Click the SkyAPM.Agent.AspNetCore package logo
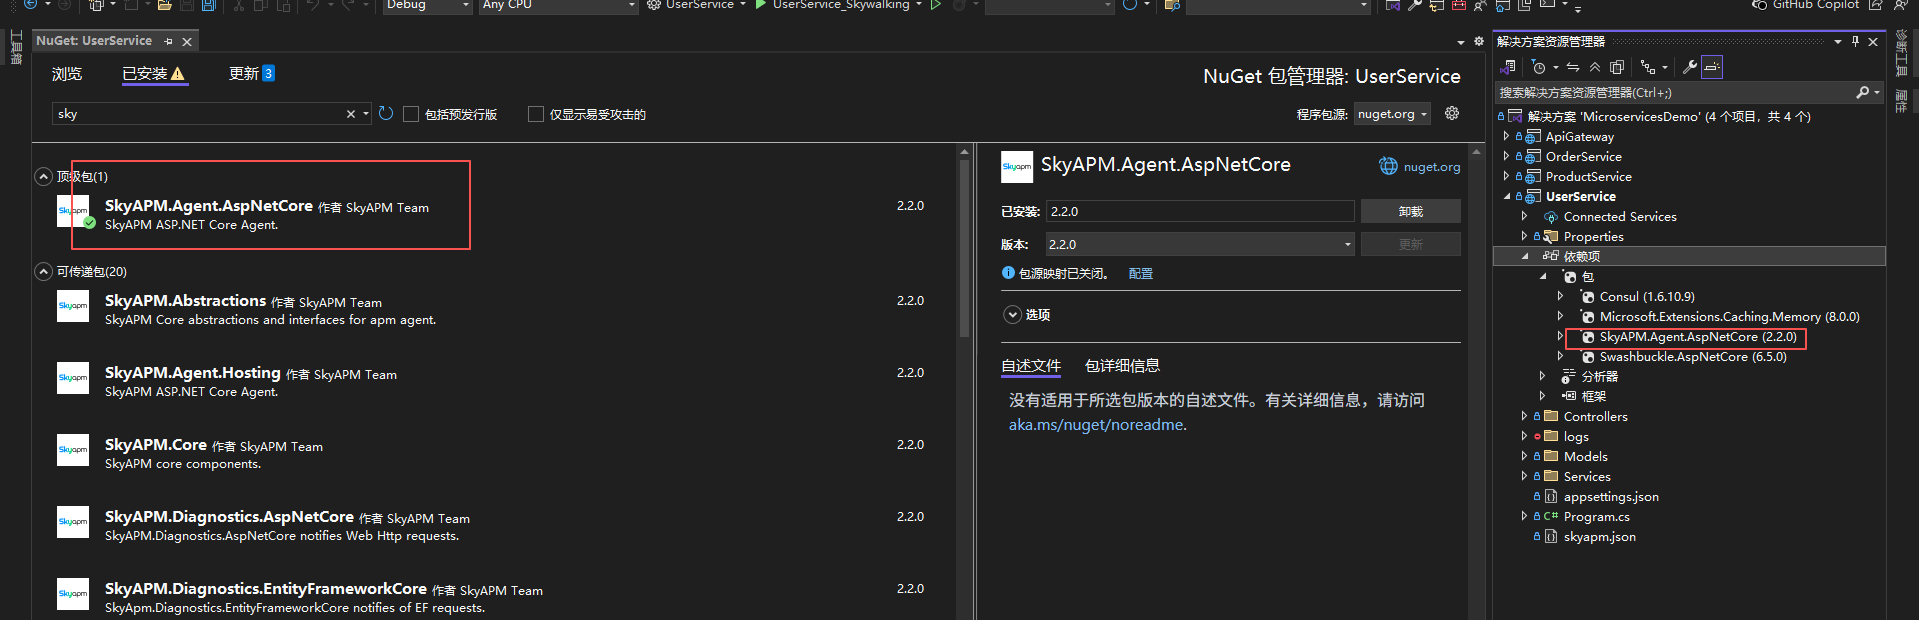1919x620 pixels. pos(1017,167)
